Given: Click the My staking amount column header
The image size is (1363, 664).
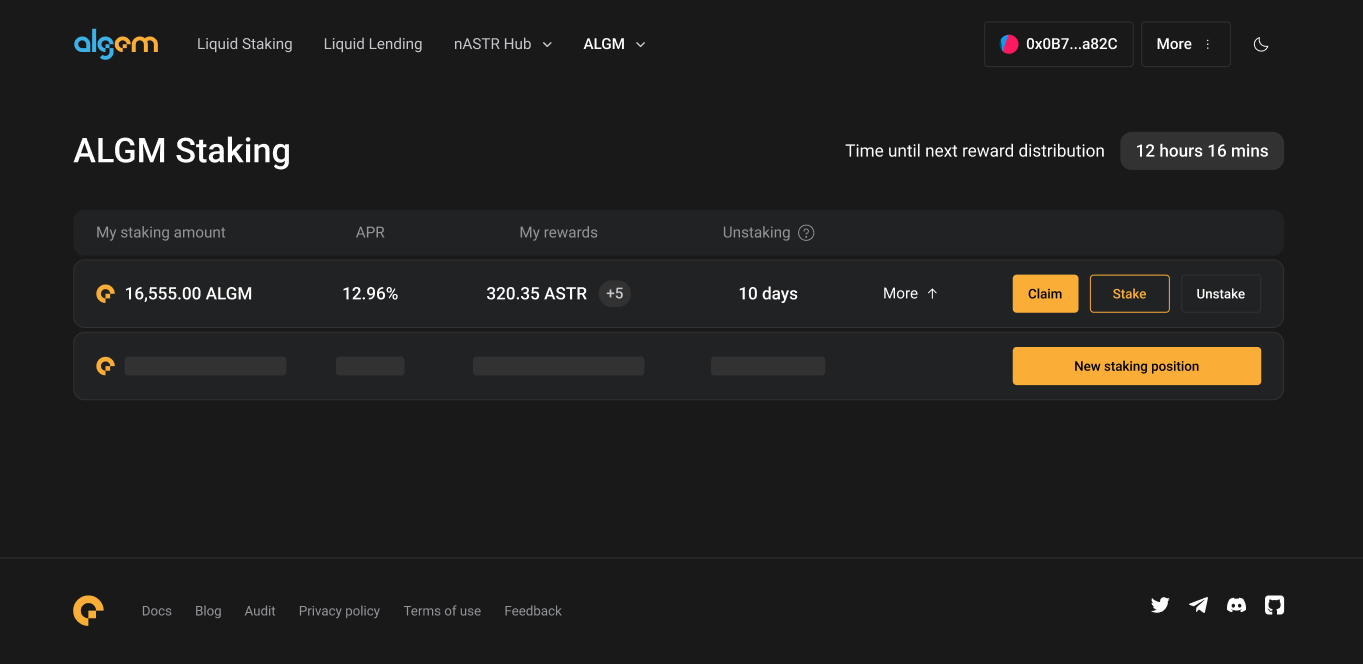Looking at the screenshot, I should coord(161,233).
